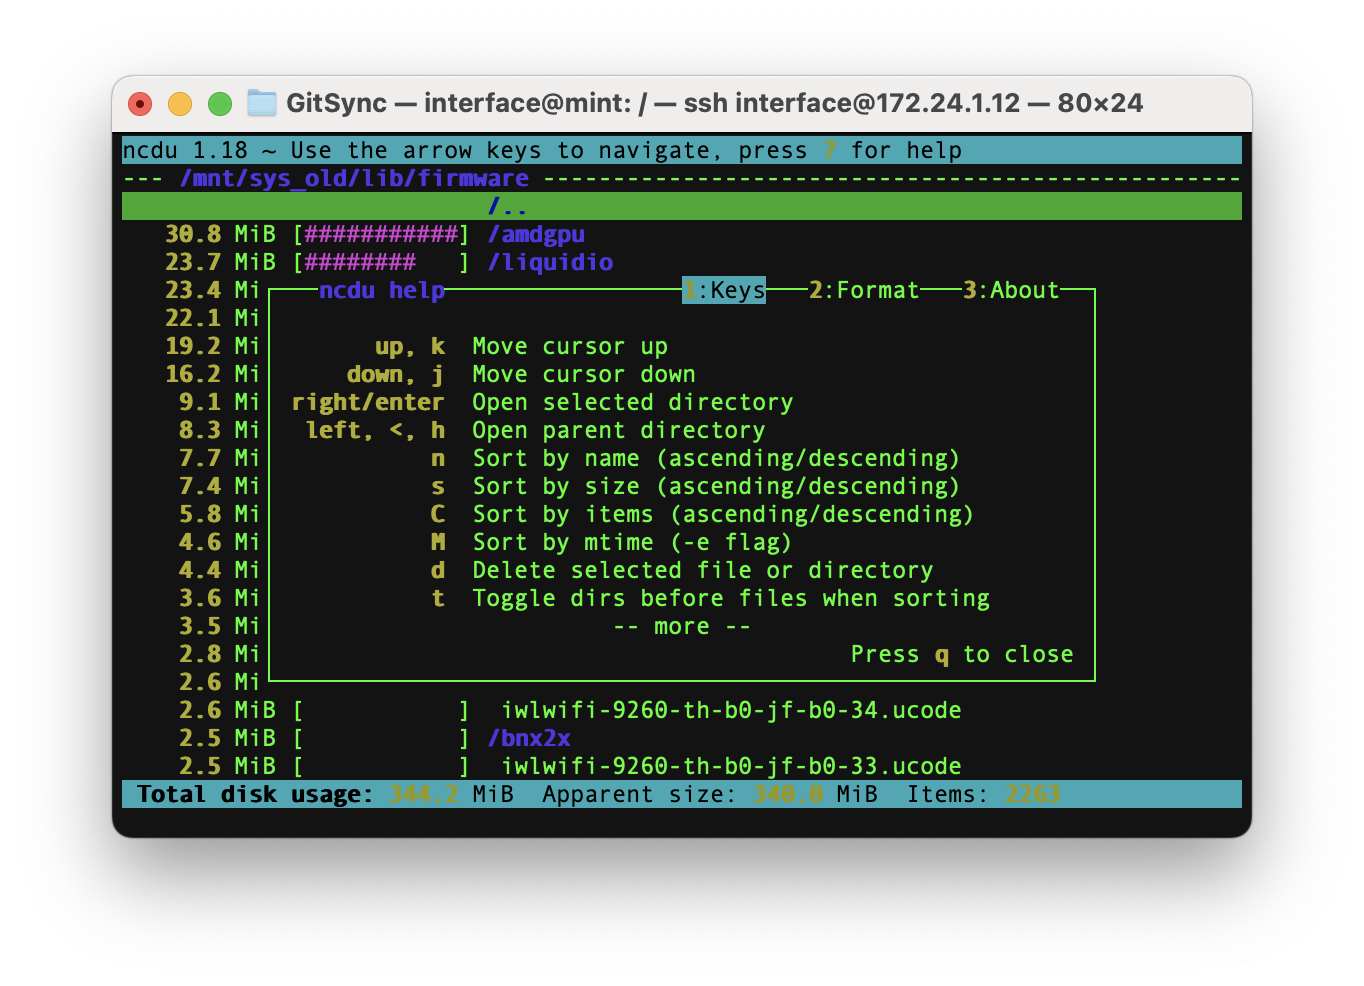Click the parent directory /.. row
This screenshot has width=1364, height=986.
(508, 207)
